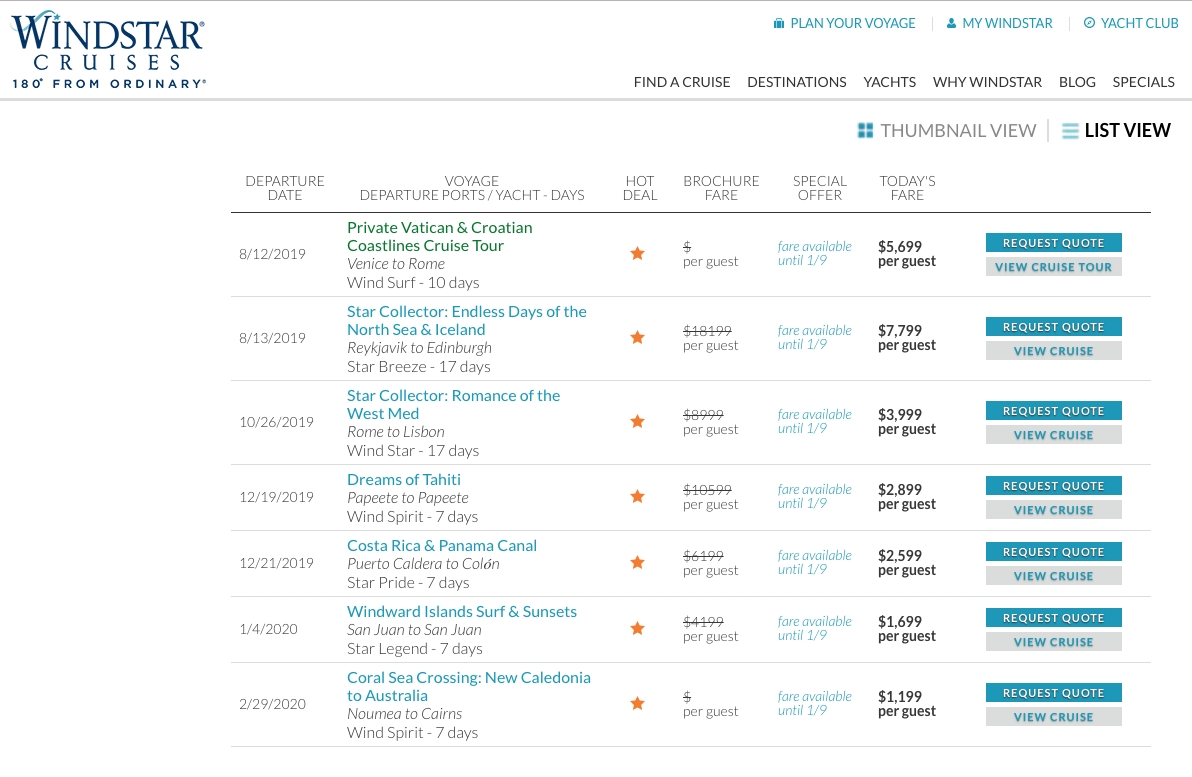1192x777 pixels.
Task: Open Why Windstar menu item
Action: [988, 82]
